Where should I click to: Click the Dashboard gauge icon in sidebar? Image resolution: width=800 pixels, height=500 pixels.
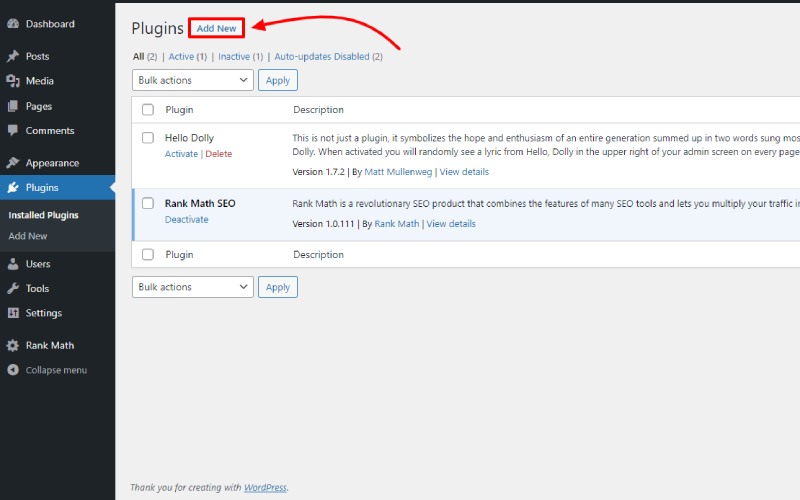coord(13,24)
